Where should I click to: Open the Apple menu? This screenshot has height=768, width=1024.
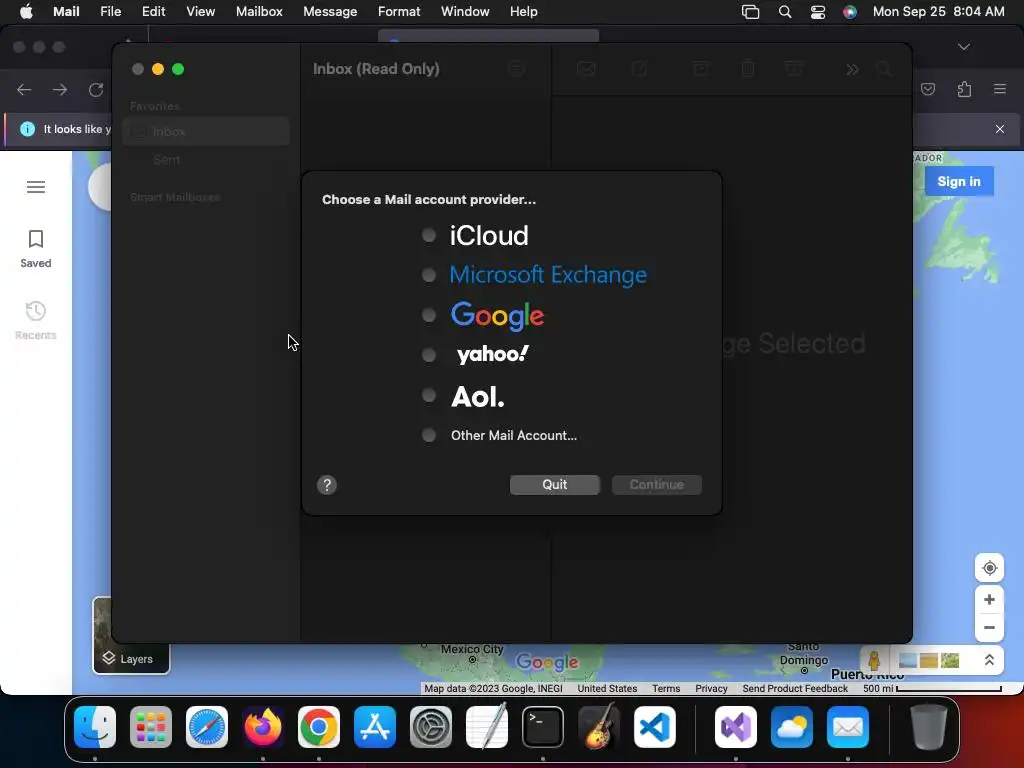pos(26,12)
